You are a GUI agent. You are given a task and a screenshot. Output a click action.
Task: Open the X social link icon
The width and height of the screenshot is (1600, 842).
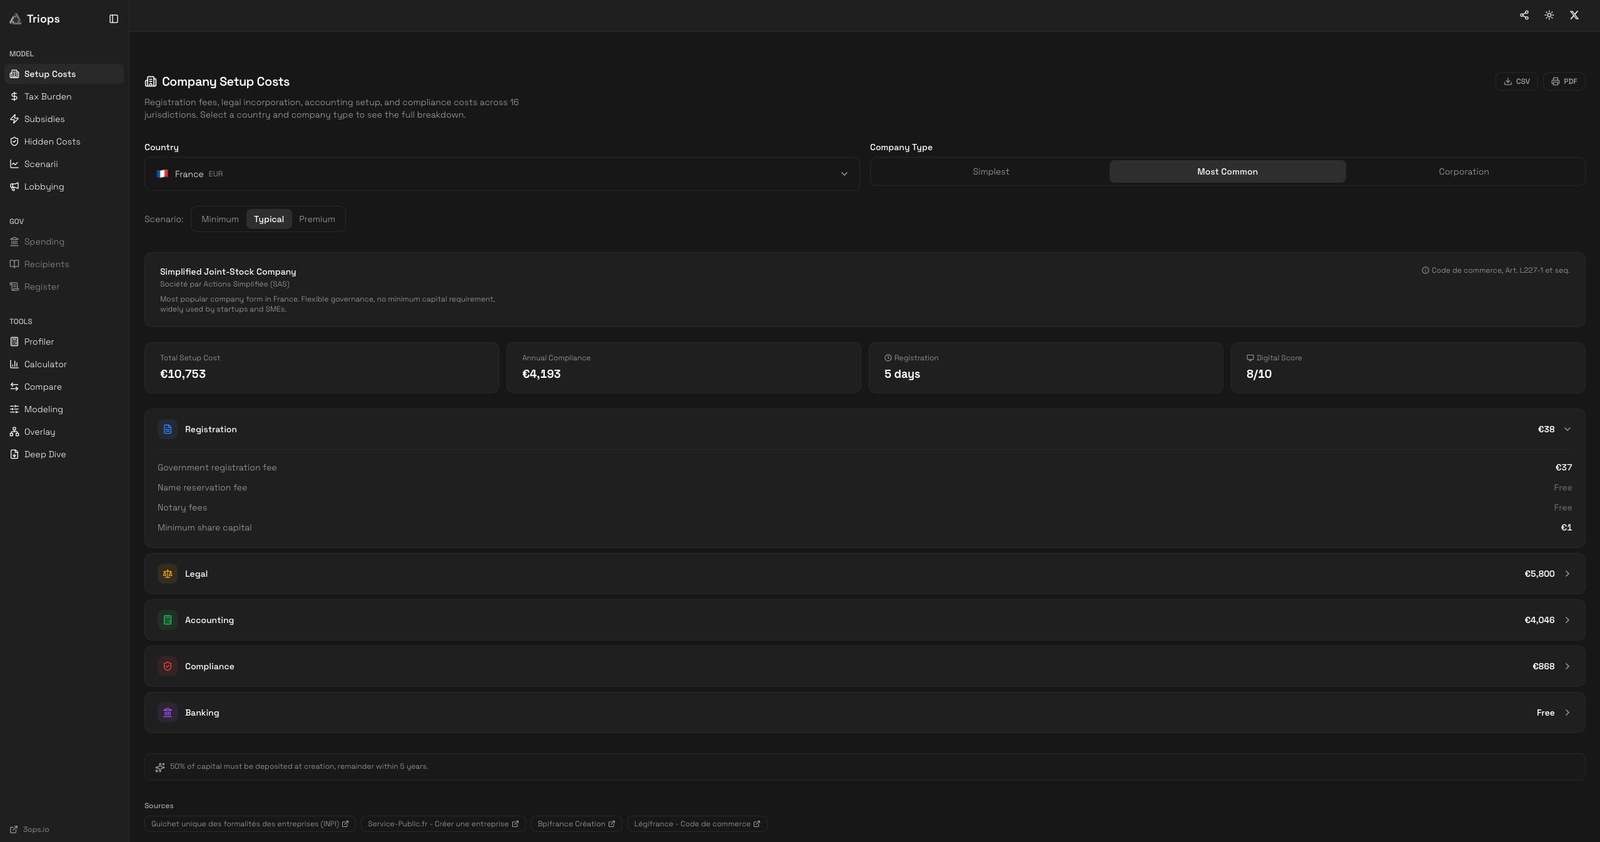pyautogui.click(x=1574, y=15)
